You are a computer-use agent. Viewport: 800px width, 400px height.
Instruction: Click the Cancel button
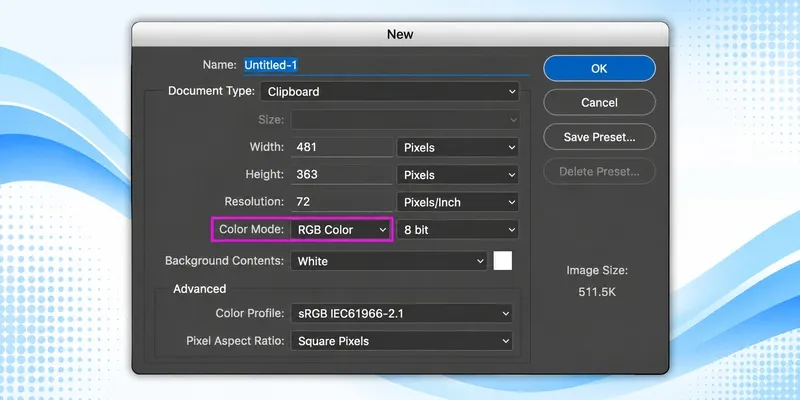pyautogui.click(x=599, y=103)
